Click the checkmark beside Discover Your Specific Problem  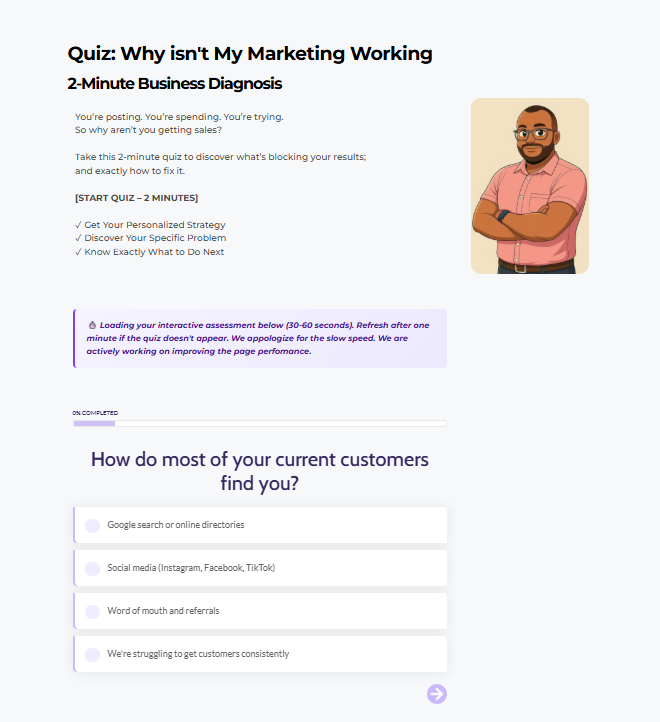78,238
